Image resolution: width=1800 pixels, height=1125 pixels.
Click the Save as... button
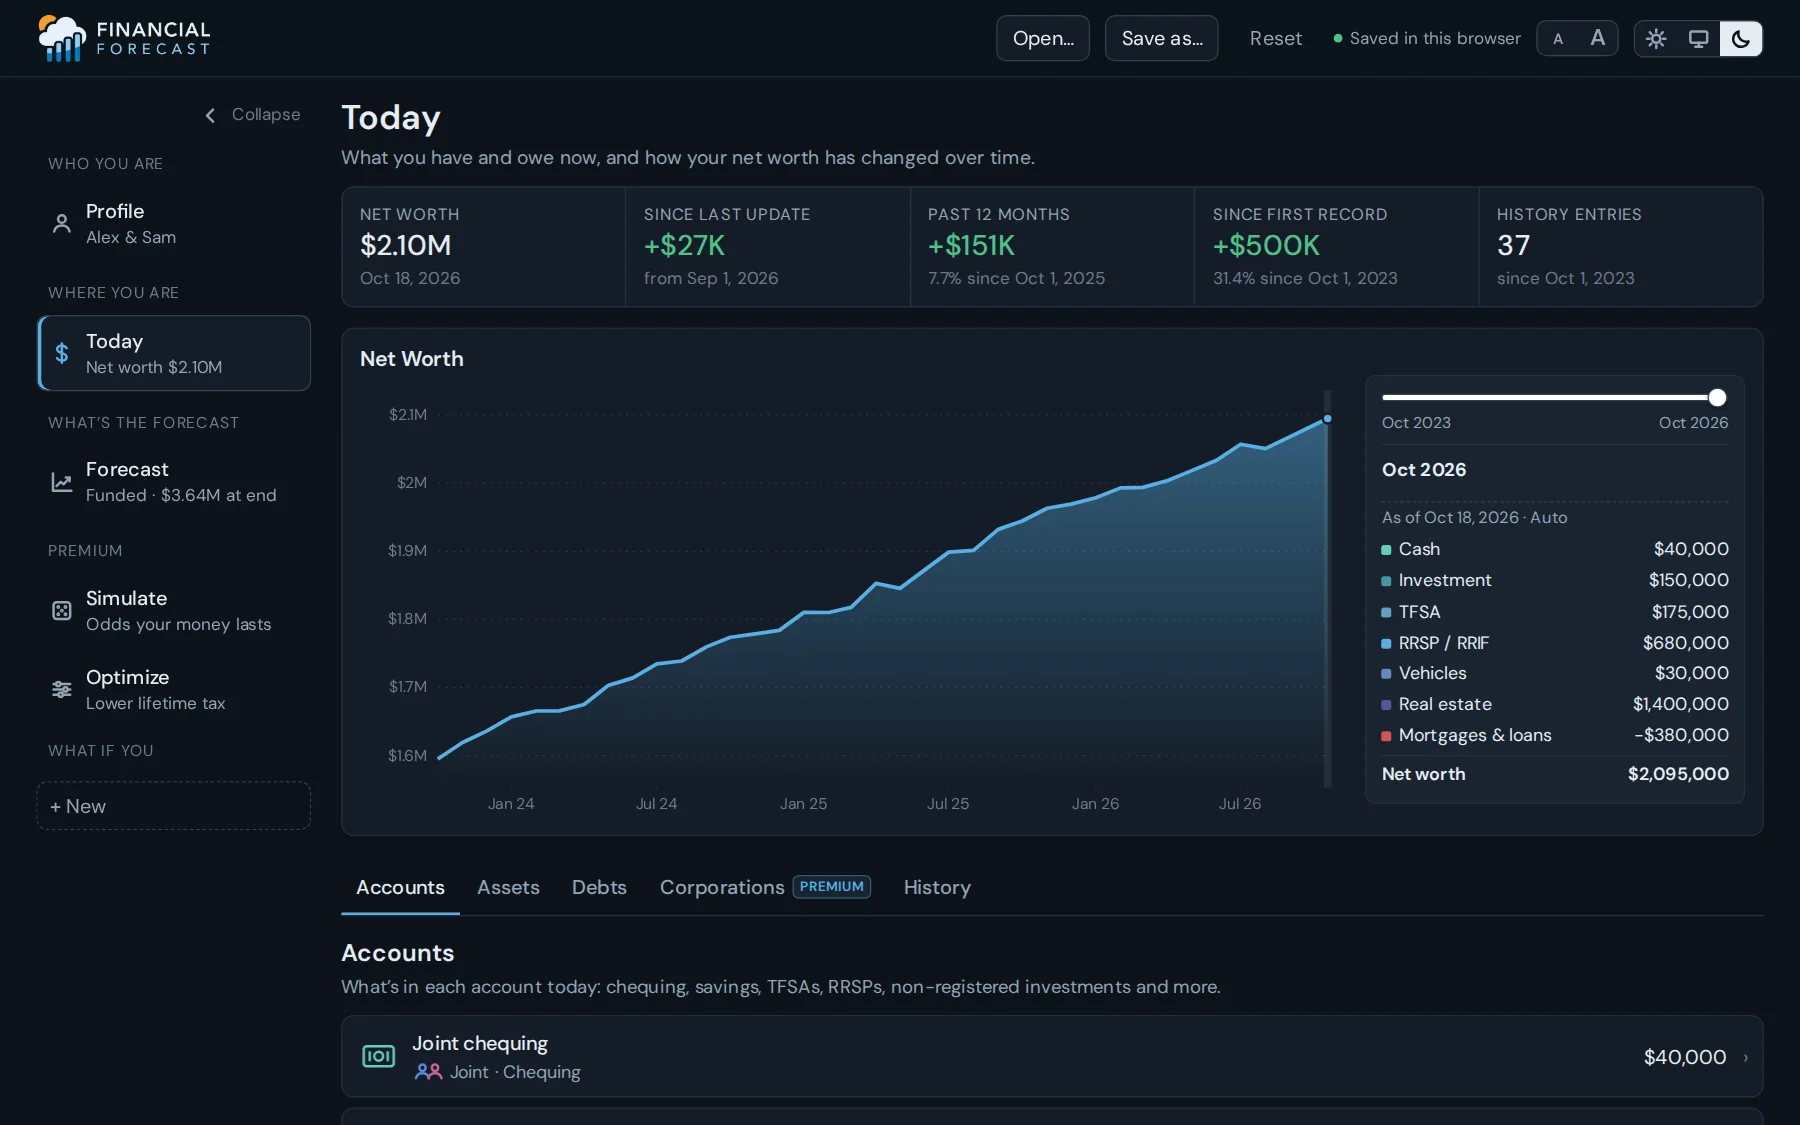pyautogui.click(x=1162, y=38)
